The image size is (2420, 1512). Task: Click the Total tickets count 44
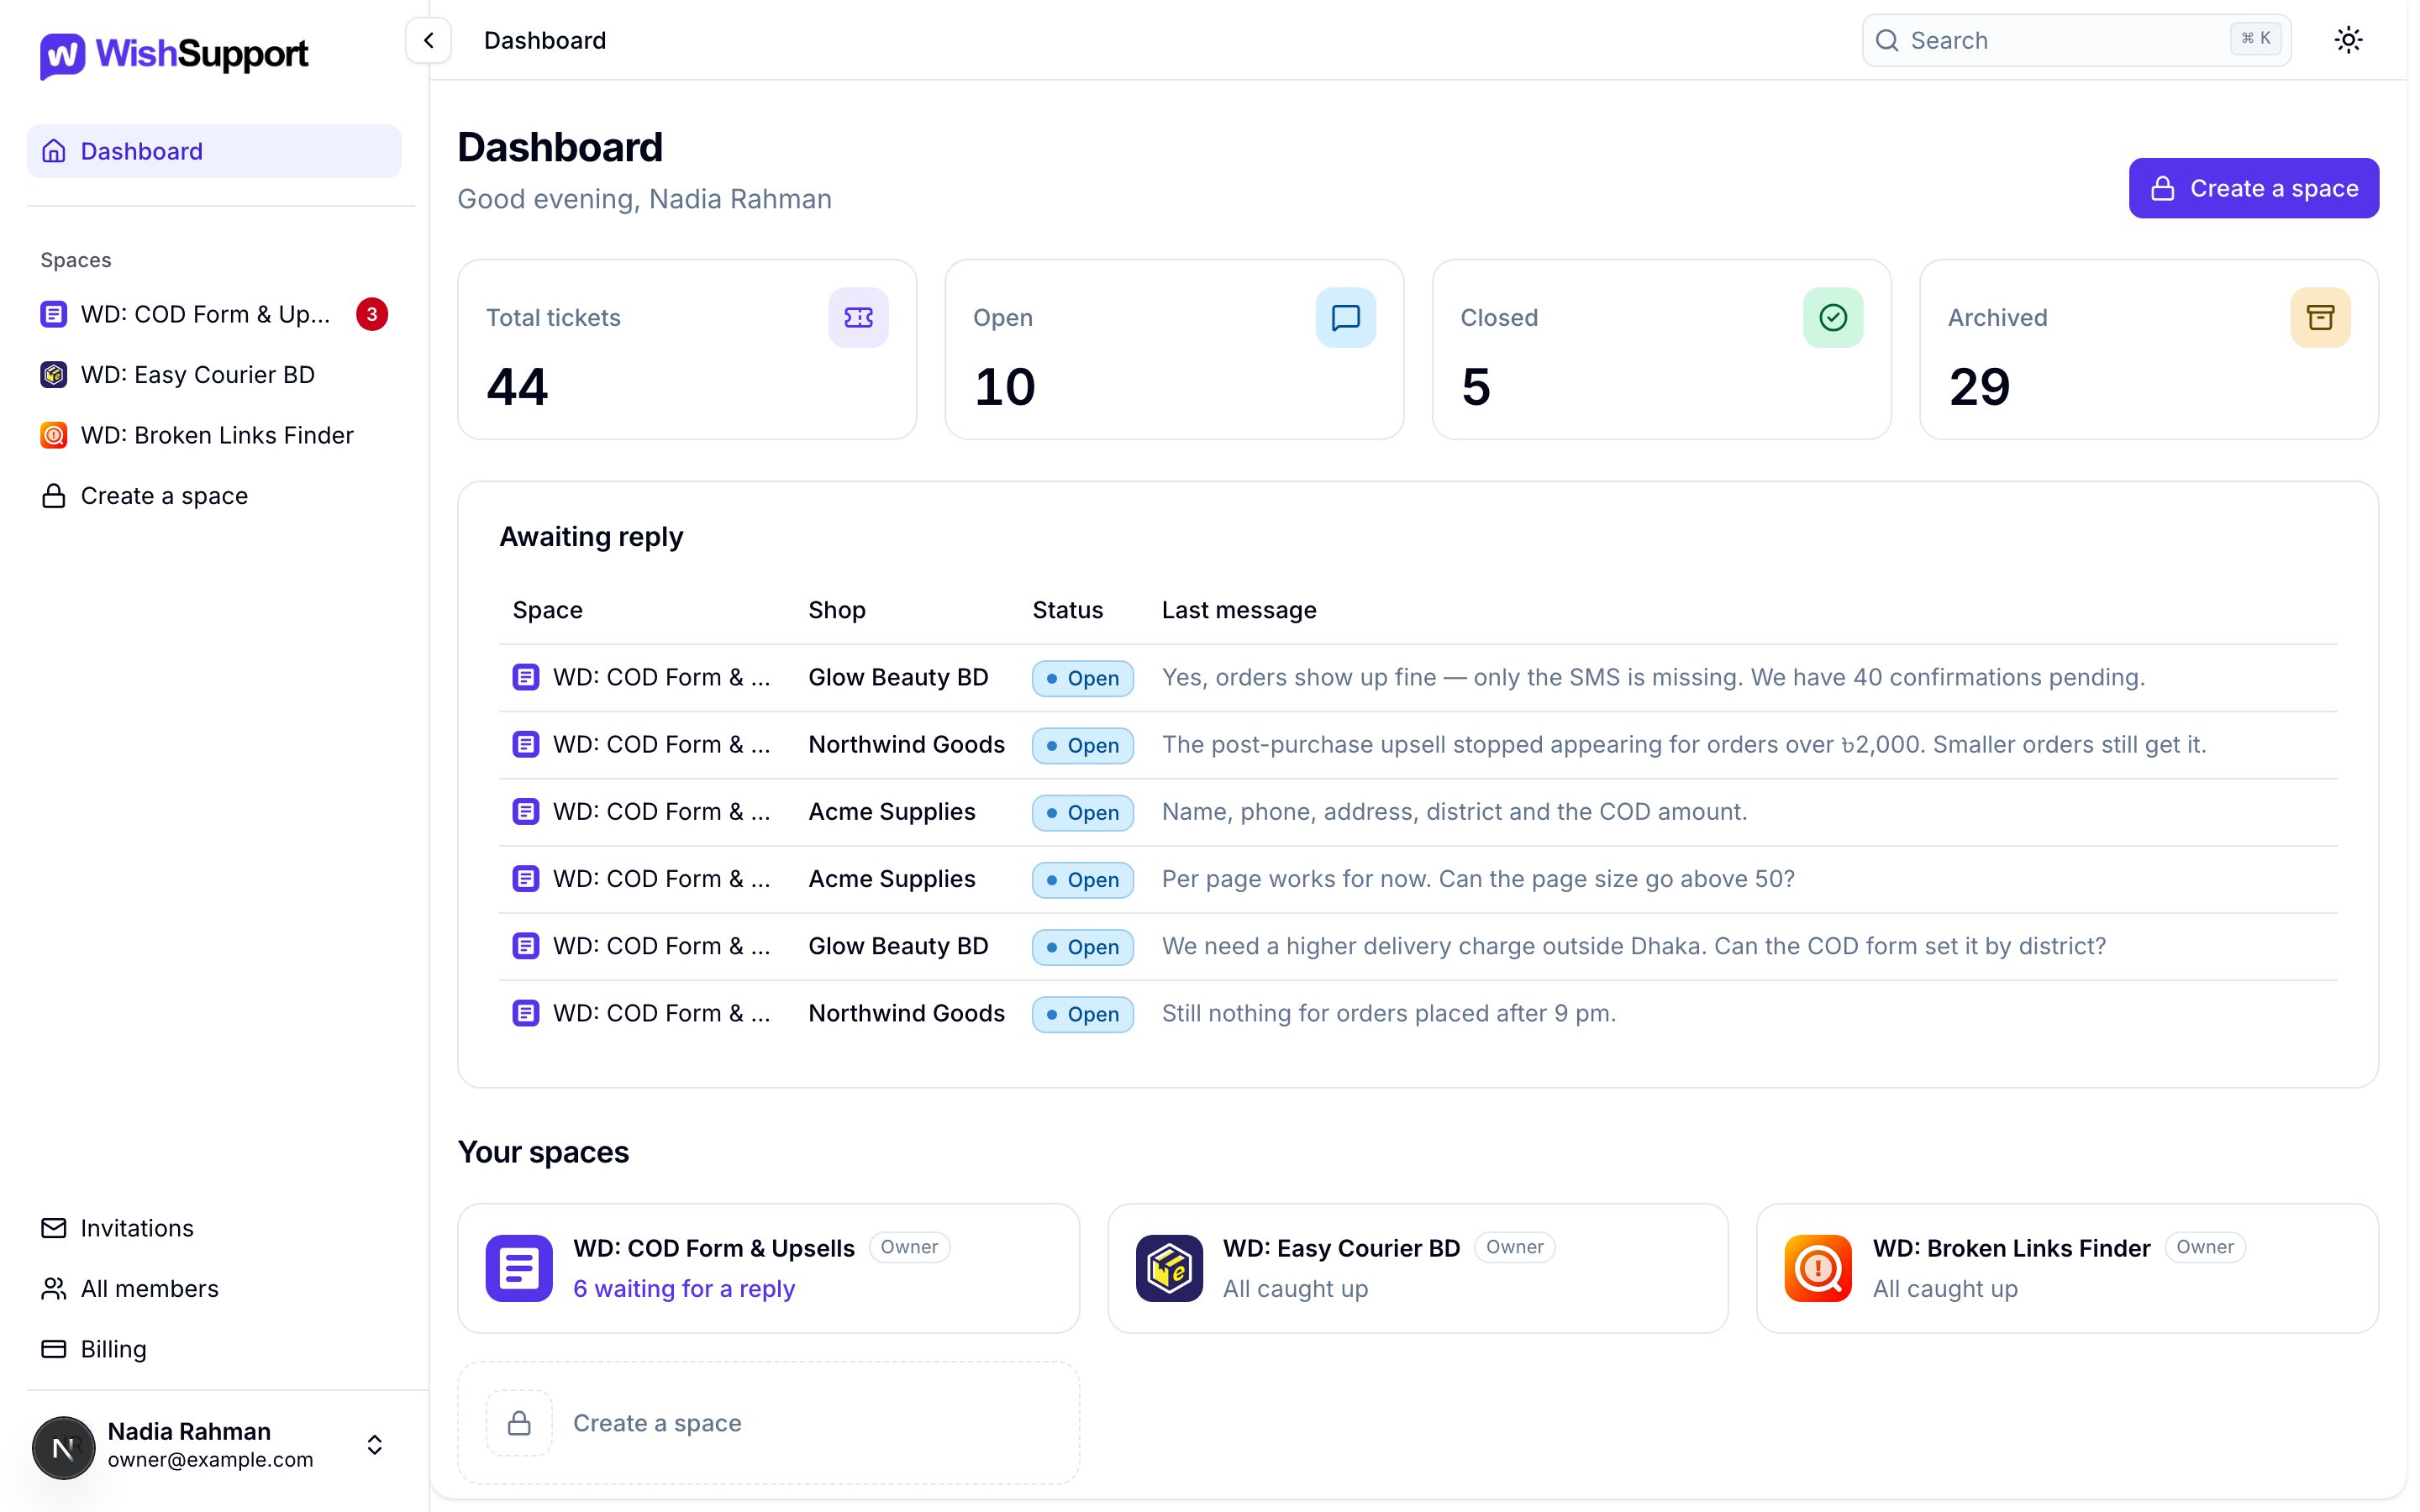click(517, 387)
